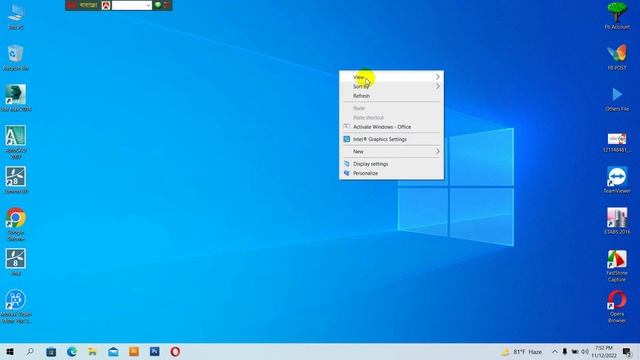
Task: Click the red logo at keyboard toolbar left
Action: pyautogui.click(x=72, y=5)
